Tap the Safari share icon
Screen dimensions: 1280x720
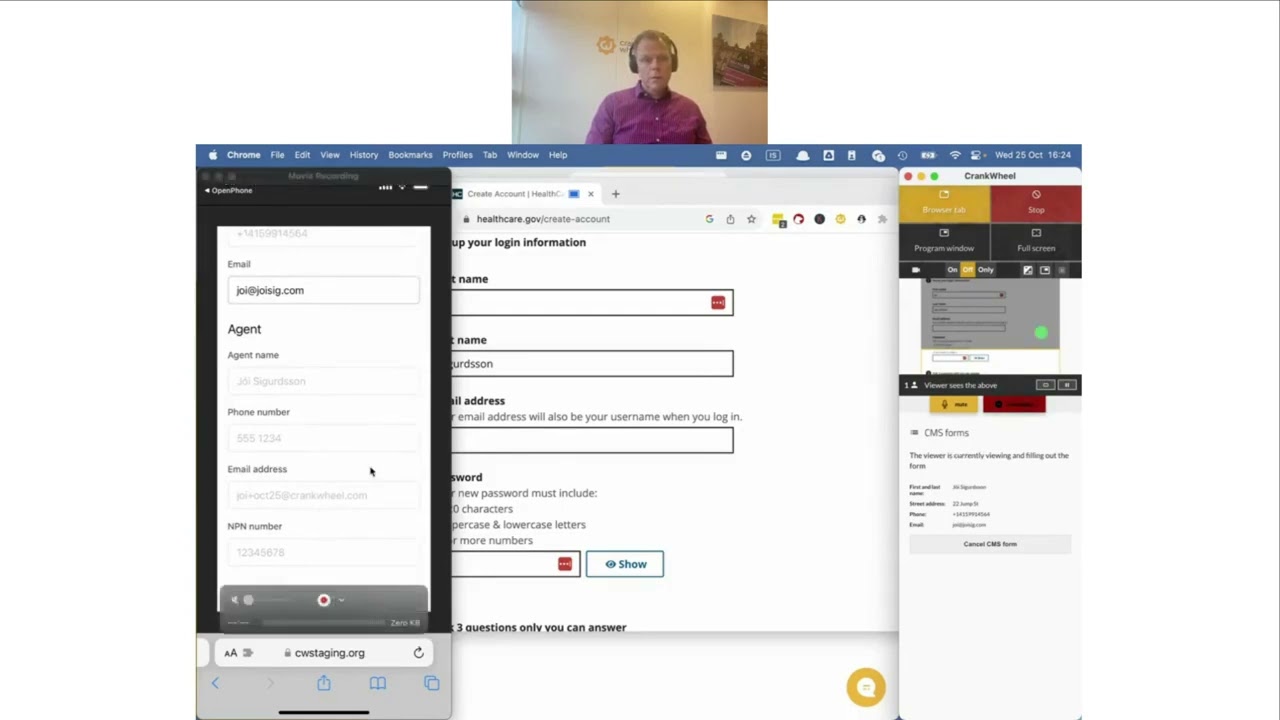click(x=324, y=683)
